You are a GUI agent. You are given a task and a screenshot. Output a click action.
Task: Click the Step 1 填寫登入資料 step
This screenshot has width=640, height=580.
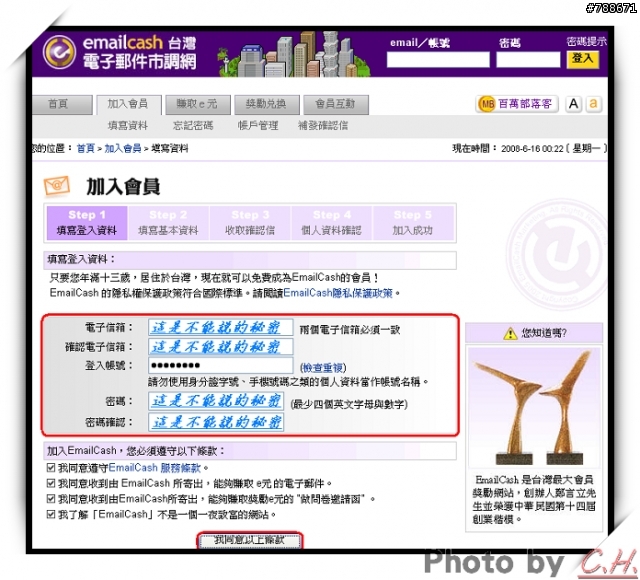(x=87, y=223)
